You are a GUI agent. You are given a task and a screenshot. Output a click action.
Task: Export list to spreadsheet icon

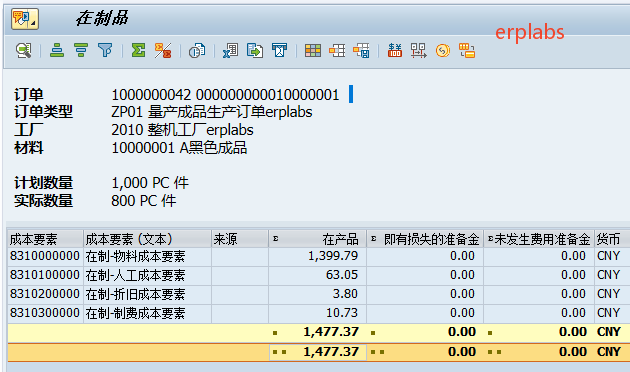(x=231, y=51)
